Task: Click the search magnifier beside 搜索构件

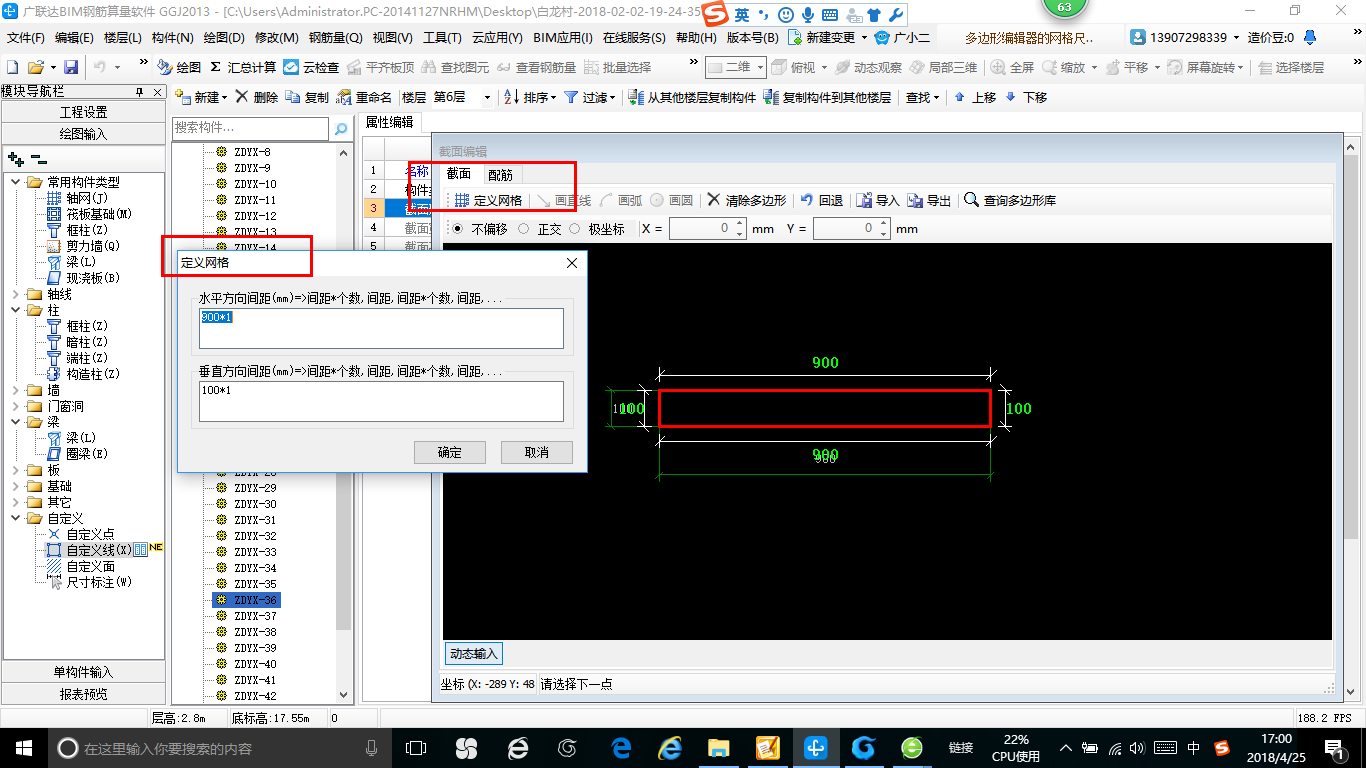Action: click(x=341, y=129)
